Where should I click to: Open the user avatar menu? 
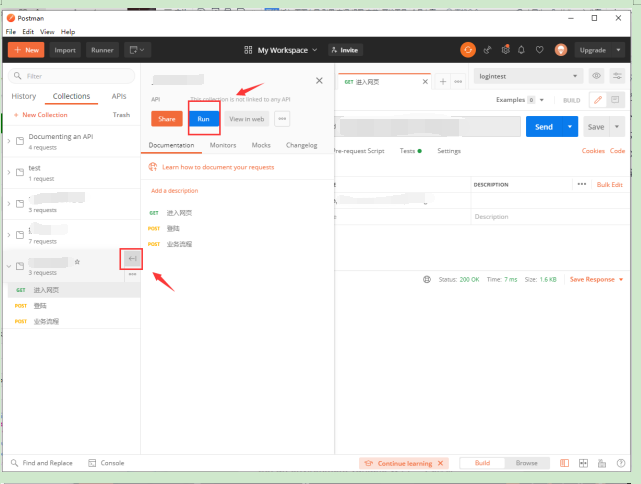coord(561,50)
